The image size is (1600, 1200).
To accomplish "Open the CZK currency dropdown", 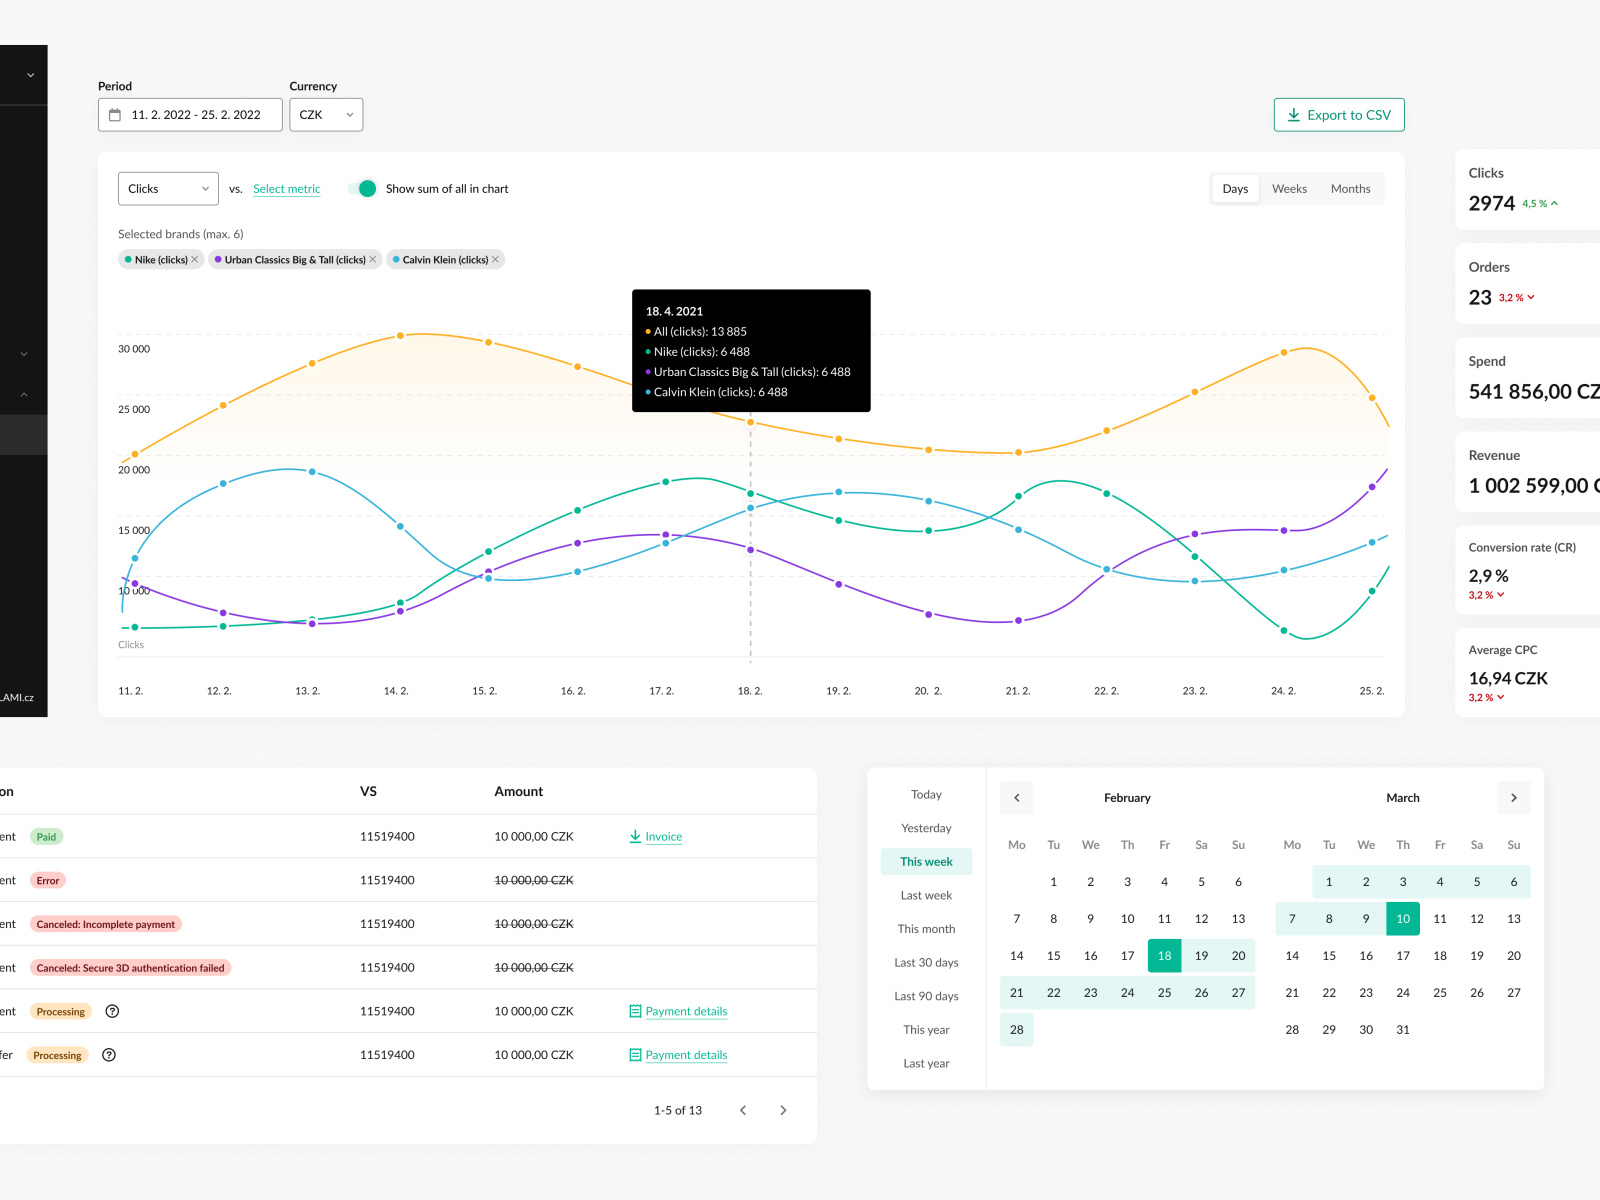I will tap(325, 114).
